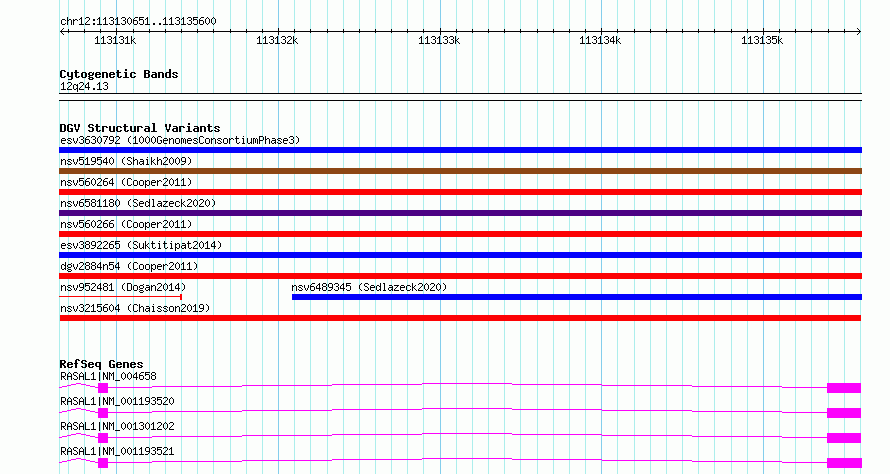Click the red nsv560264 variant bar
Image resolution: width=890 pixels, height=474 pixels.
pyautogui.click(x=460, y=192)
